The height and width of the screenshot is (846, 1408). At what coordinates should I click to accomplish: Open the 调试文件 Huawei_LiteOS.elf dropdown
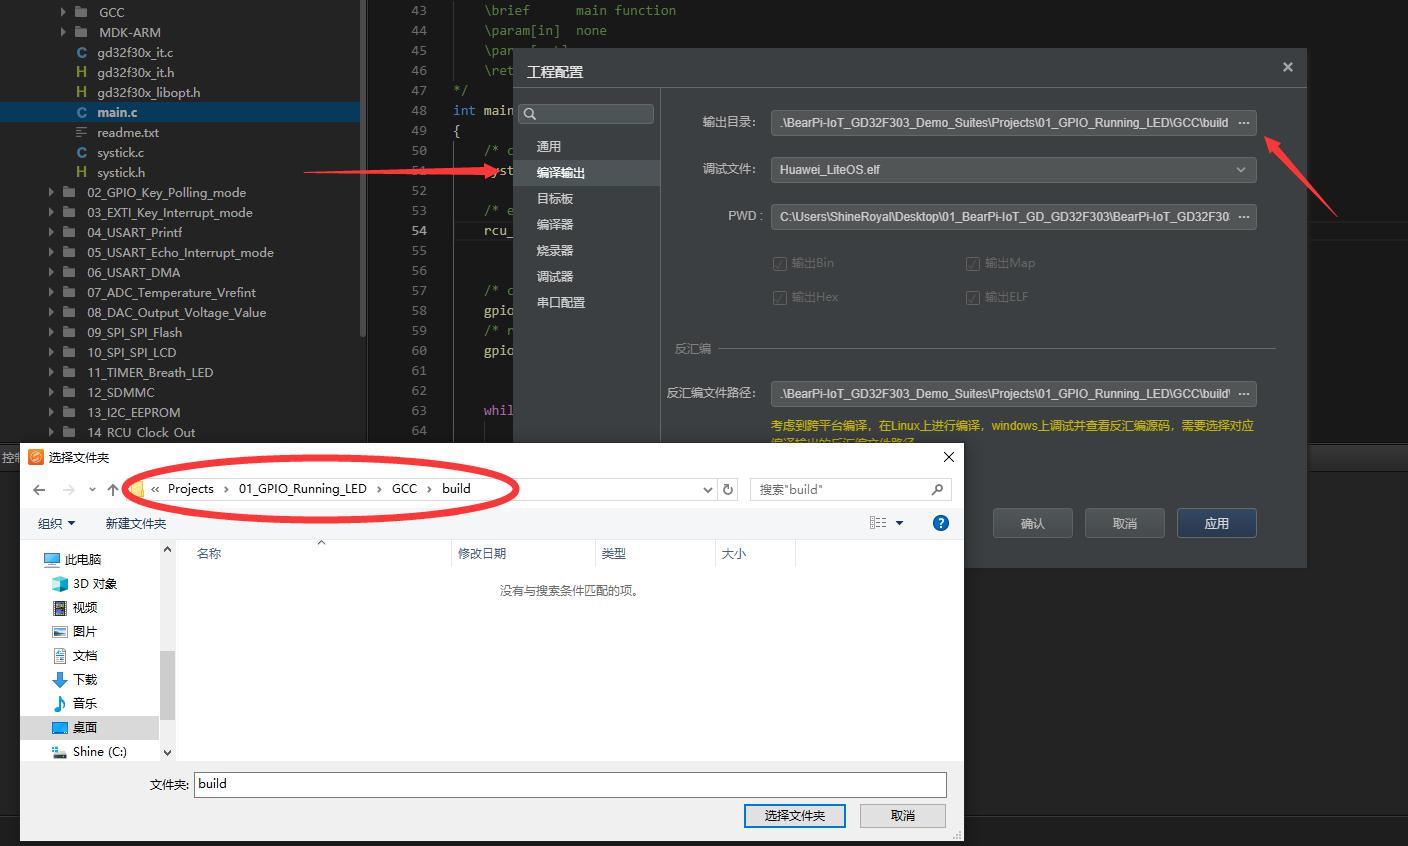1240,170
